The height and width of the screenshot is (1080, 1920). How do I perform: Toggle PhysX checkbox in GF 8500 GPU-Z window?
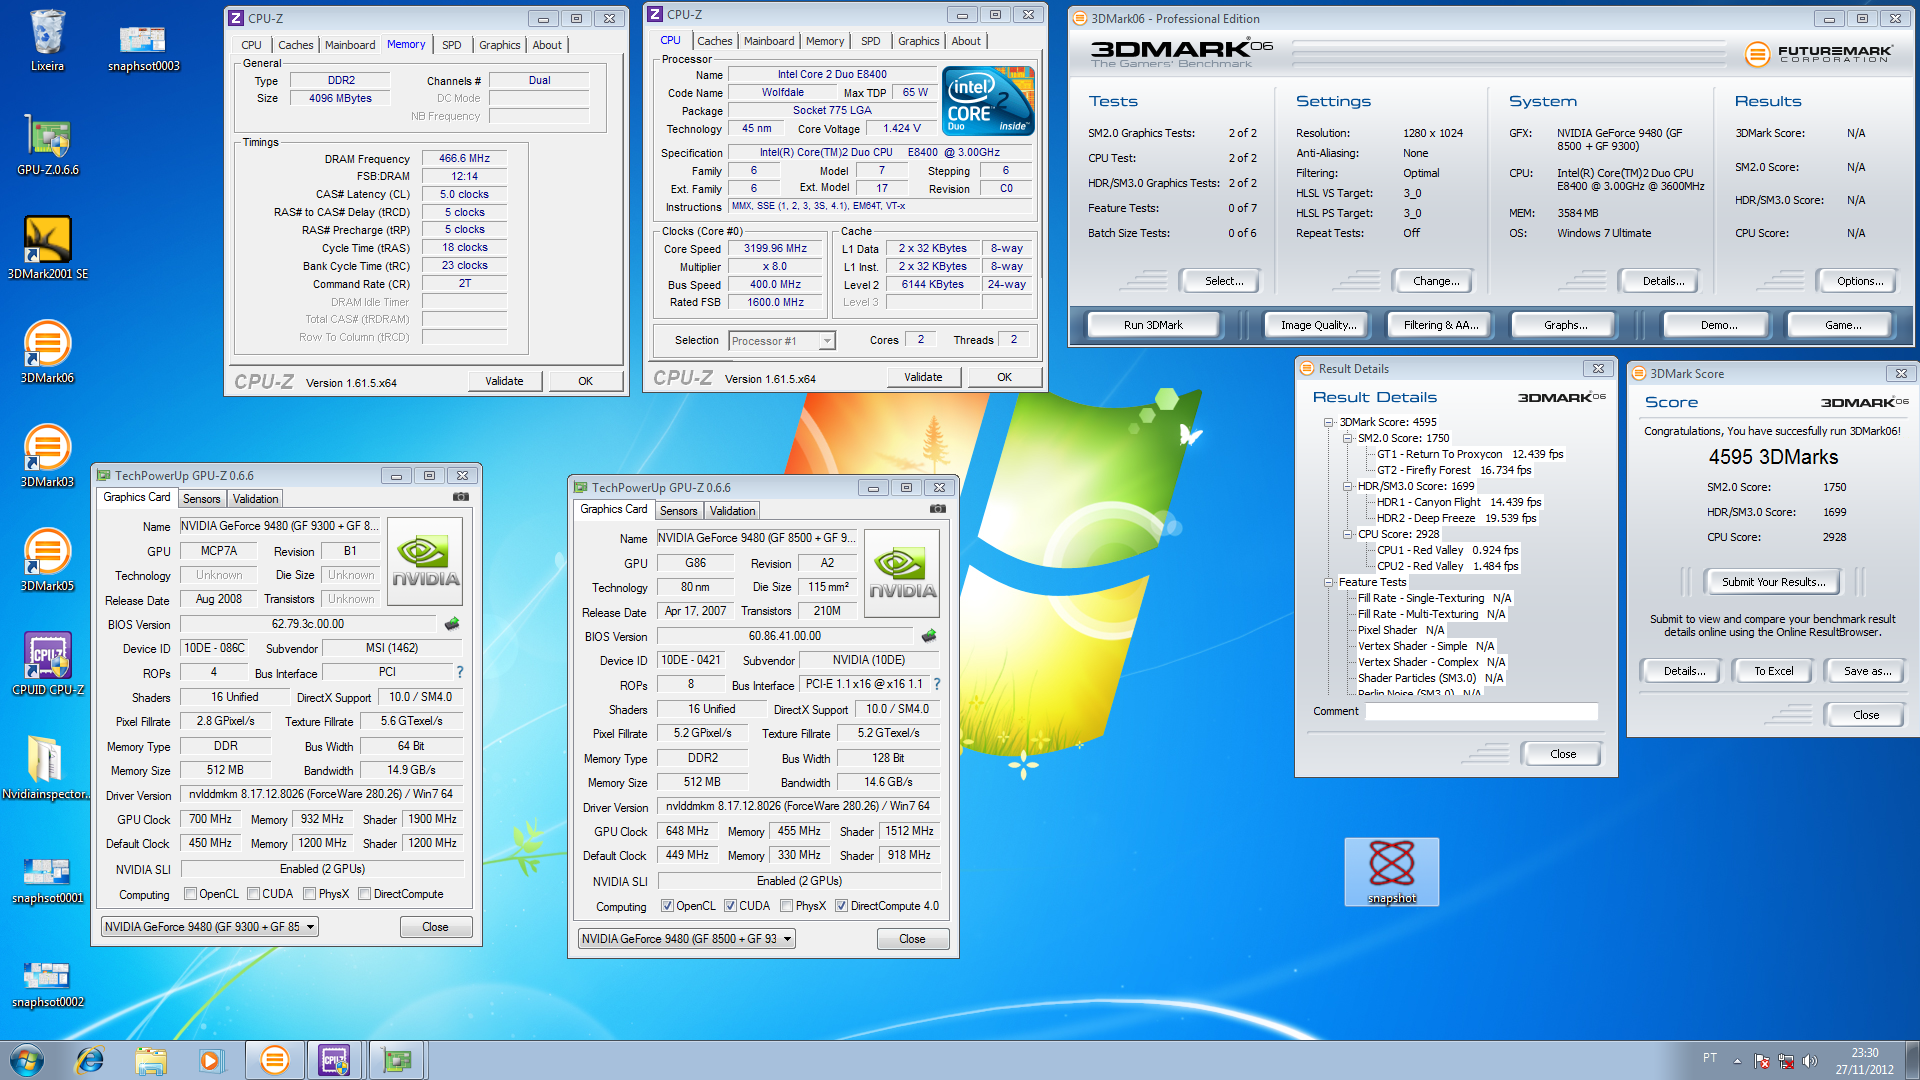pyautogui.click(x=786, y=906)
